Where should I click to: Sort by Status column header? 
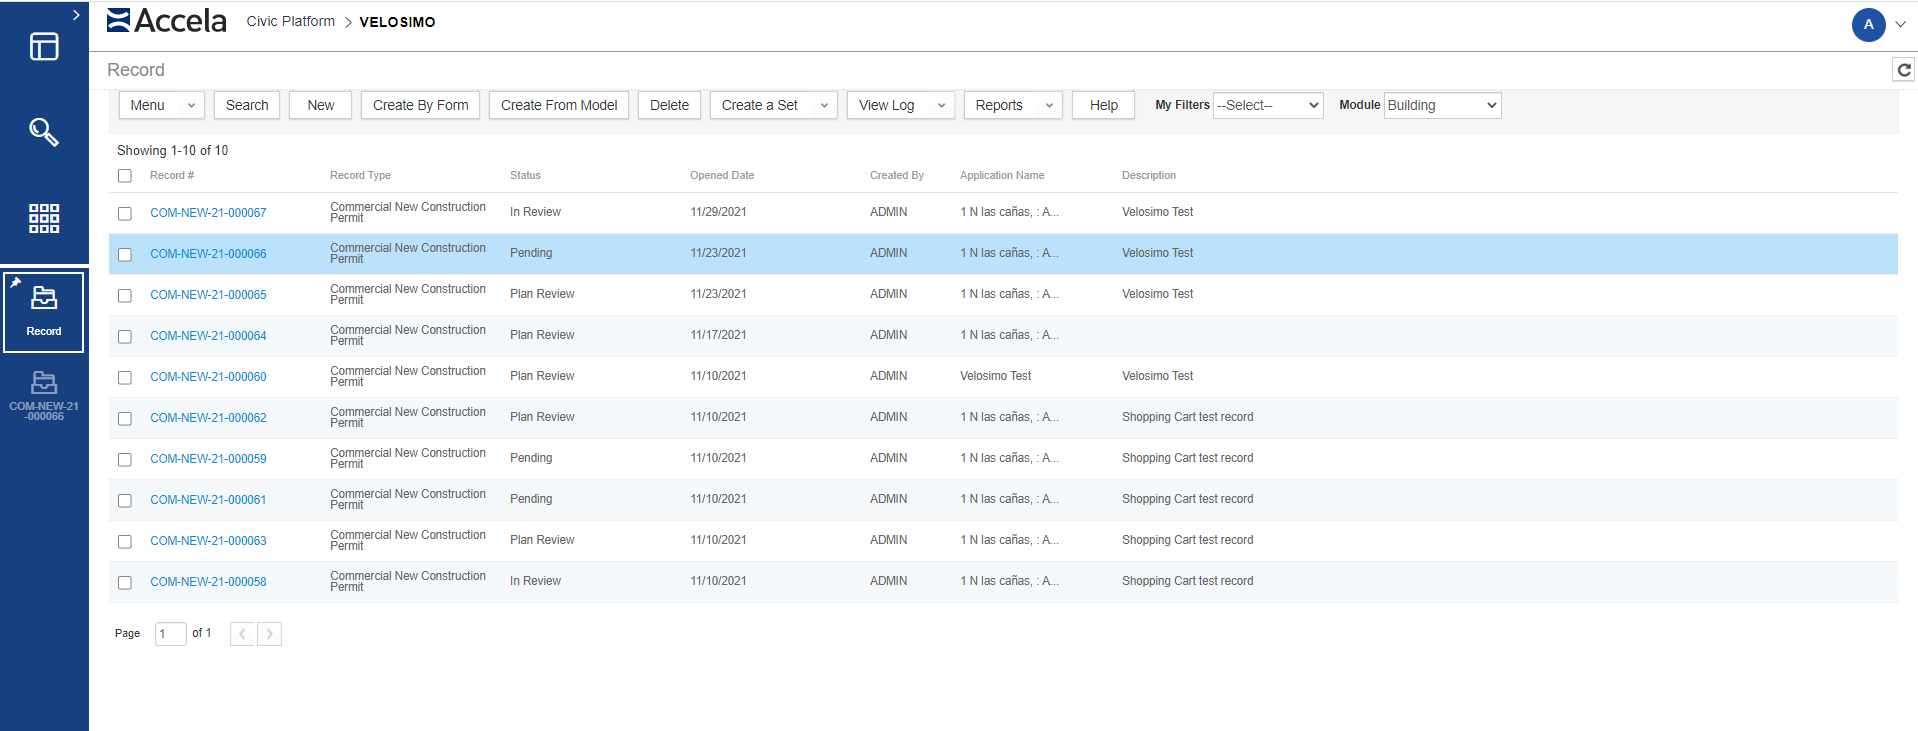click(x=525, y=175)
